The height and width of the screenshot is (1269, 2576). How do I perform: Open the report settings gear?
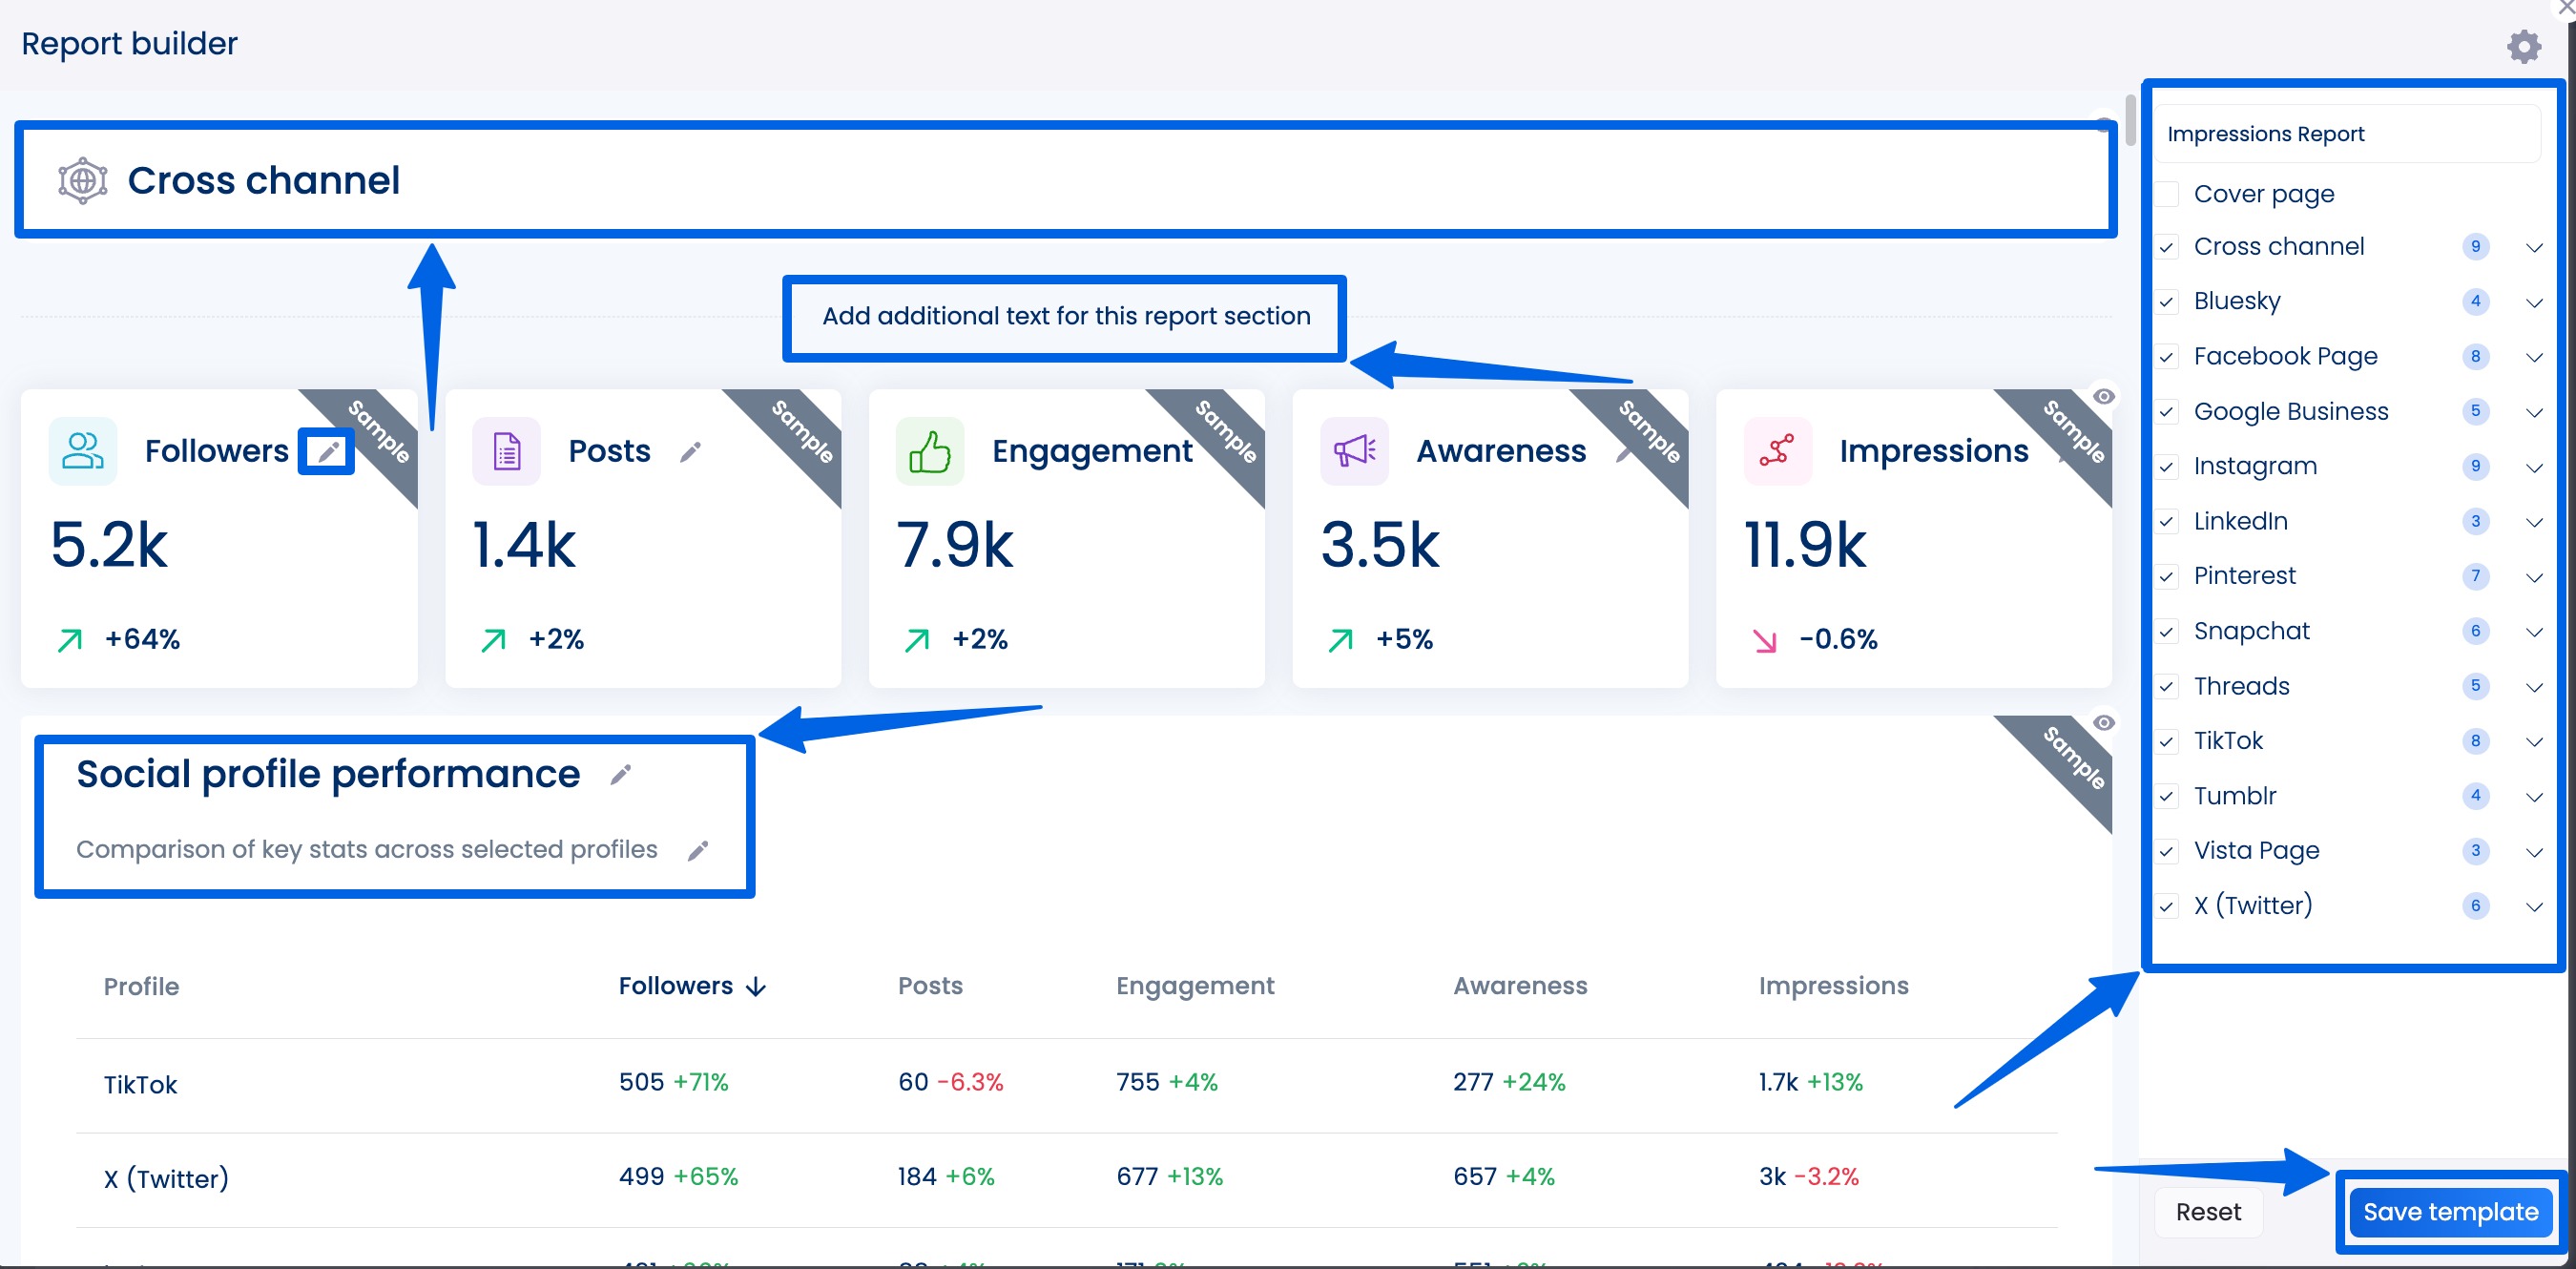click(2524, 45)
